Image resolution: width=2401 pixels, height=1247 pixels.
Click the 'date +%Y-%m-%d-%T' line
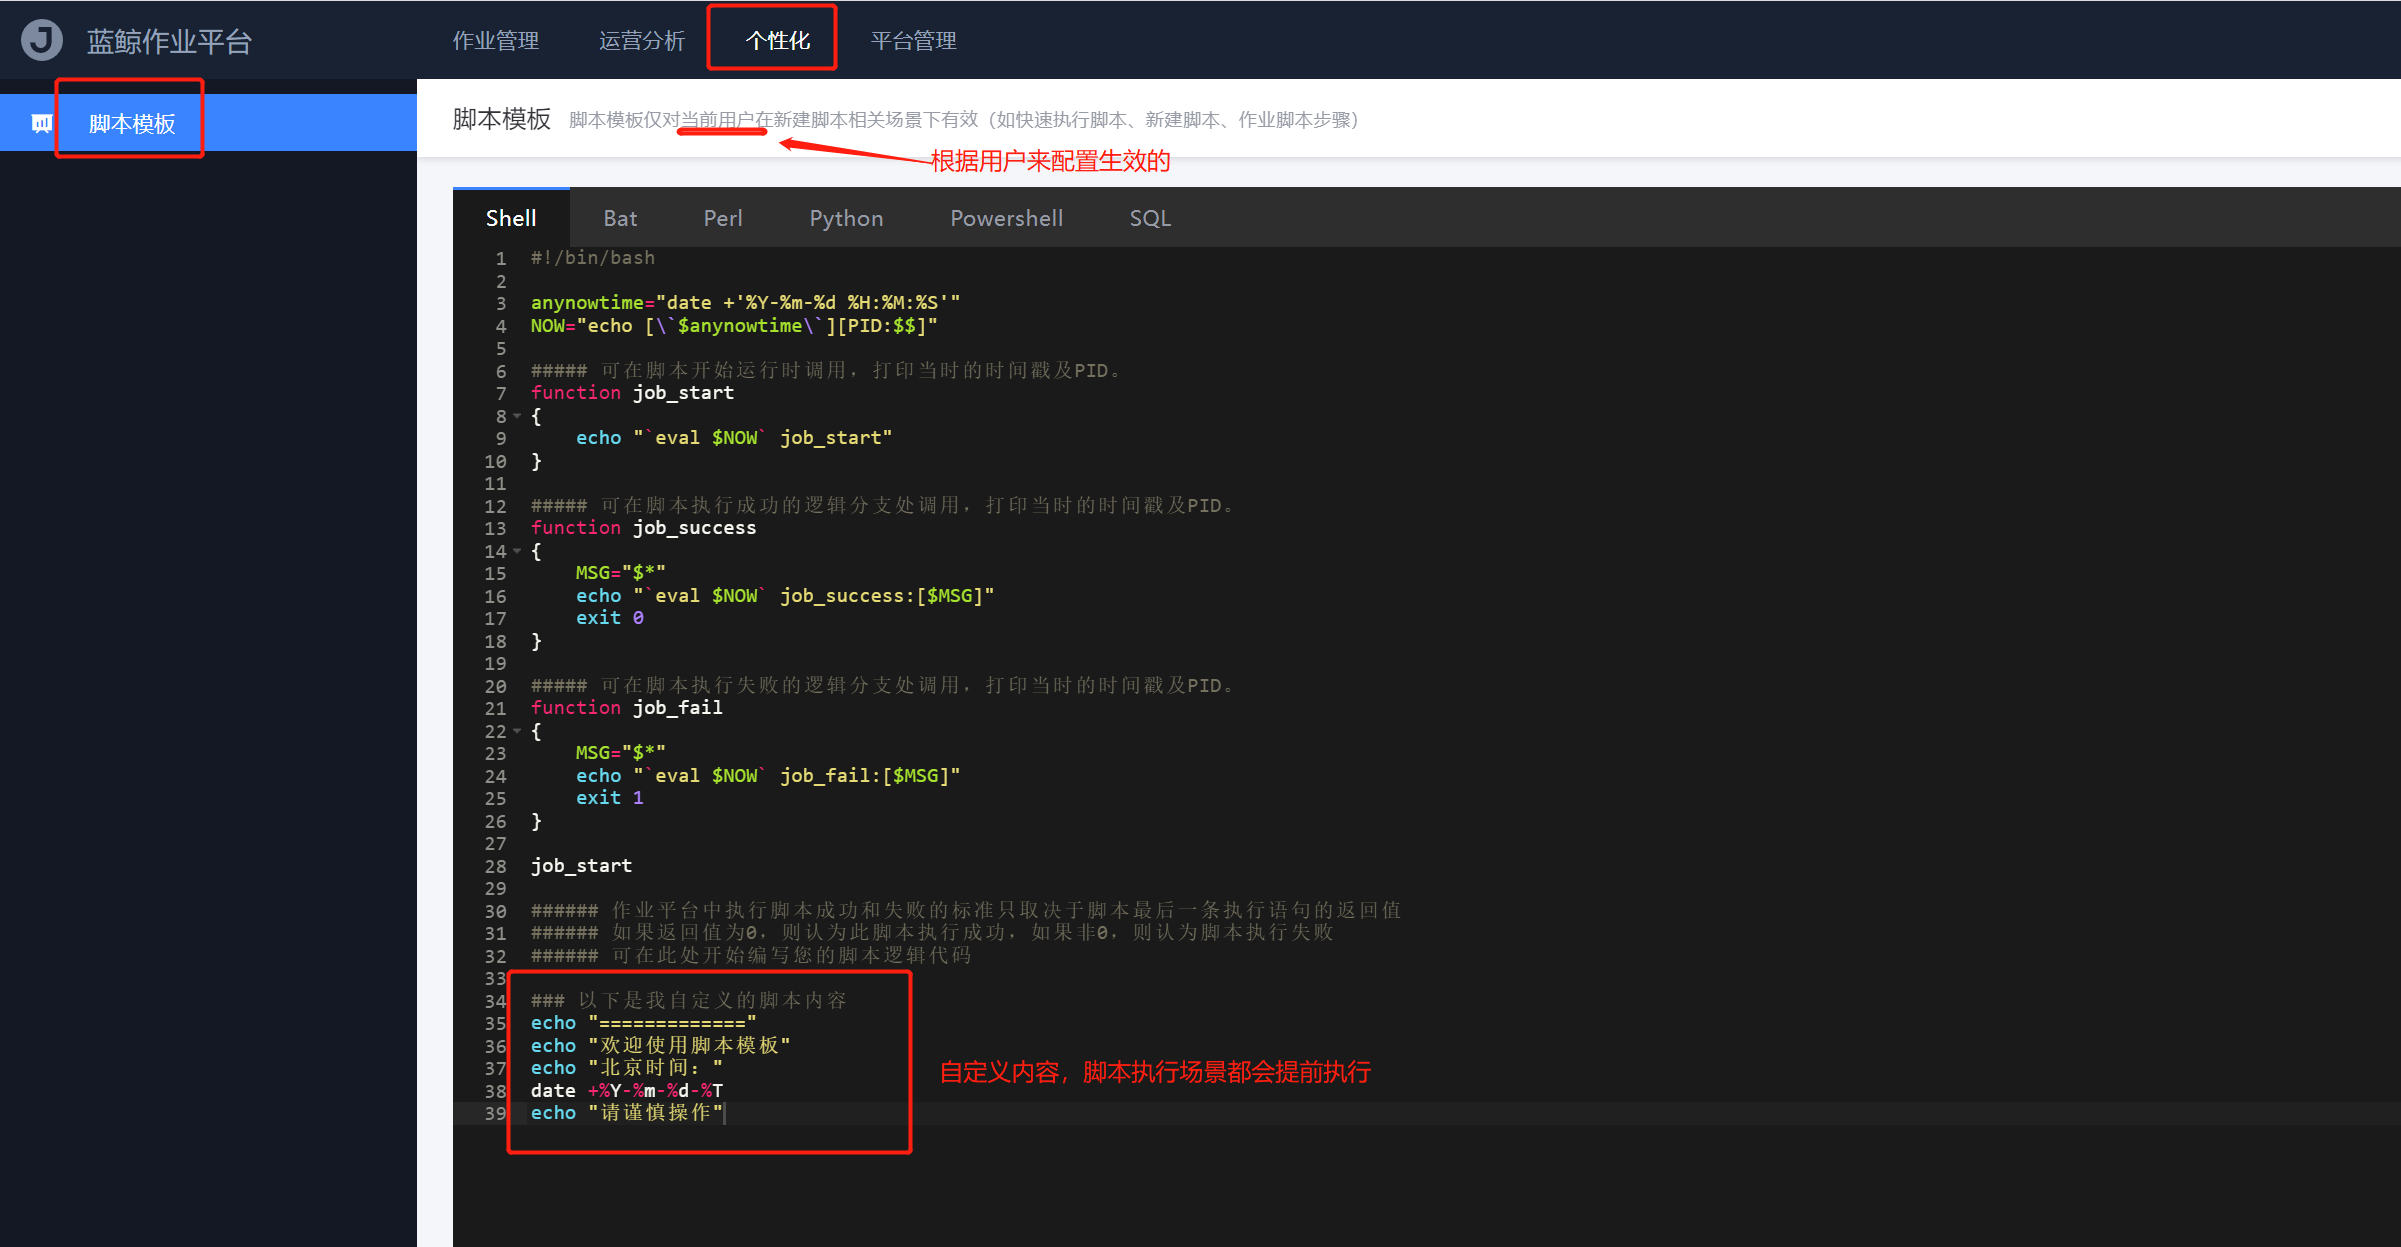coord(627,1091)
